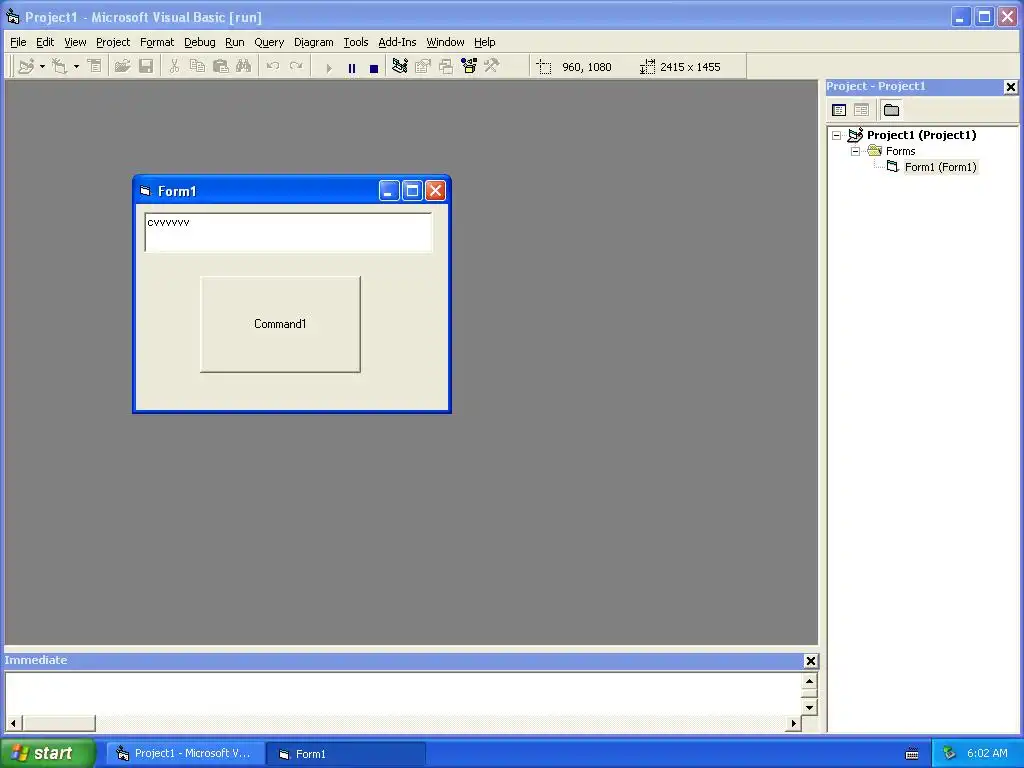Screen dimensions: 1024x768
Task: Open the Format menu
Action: 157,42
